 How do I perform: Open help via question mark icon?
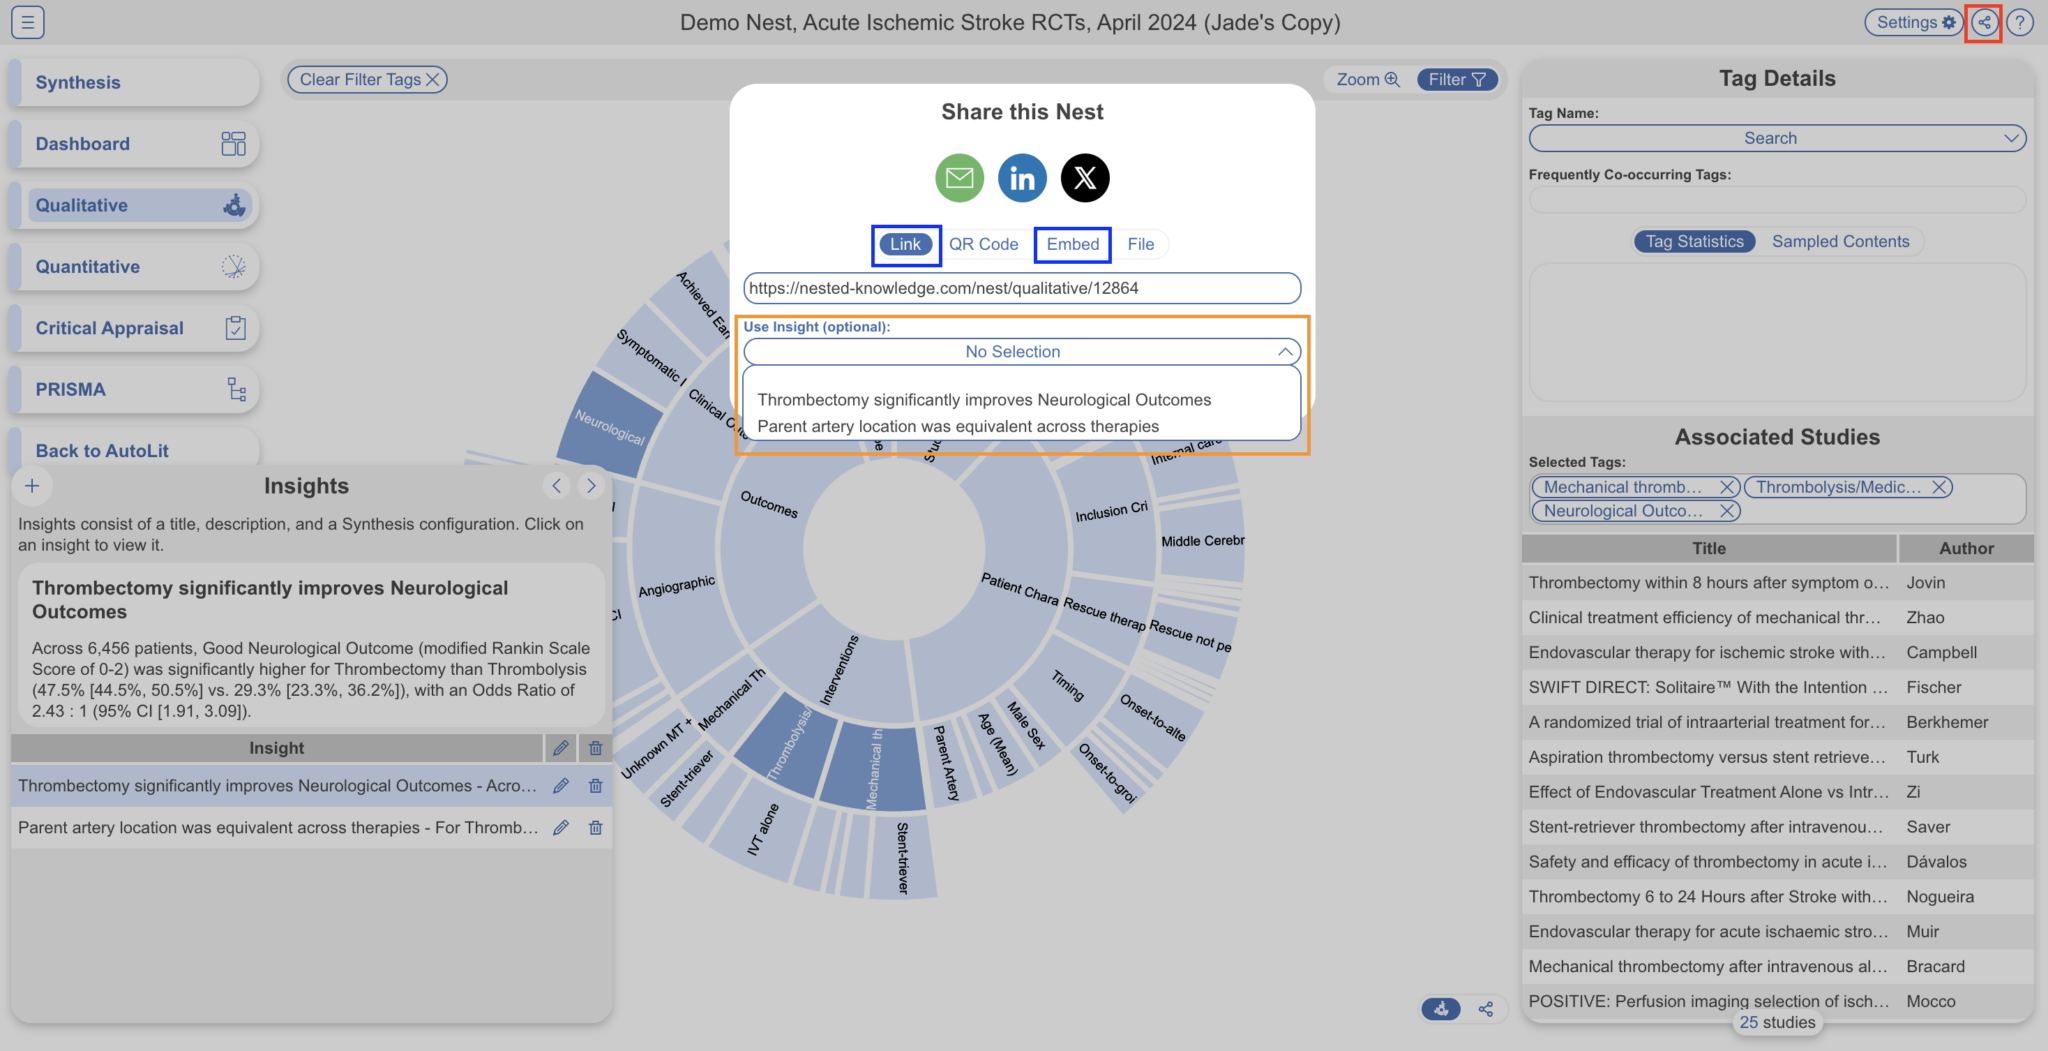point(2021,21)
